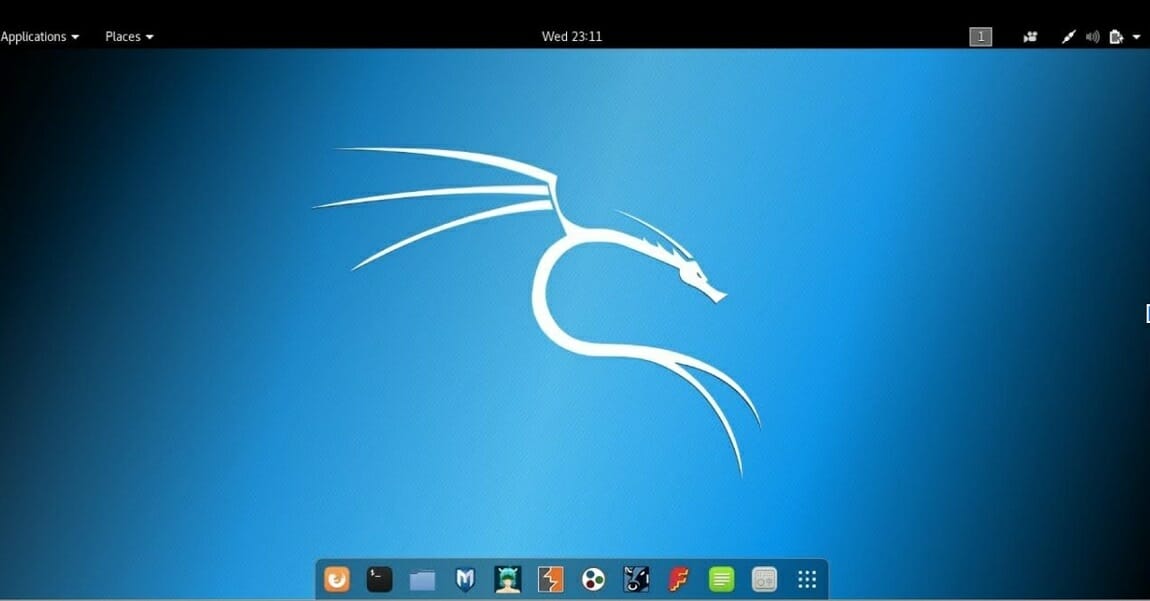Expand the Applications dropdown arrow
Screen dimensions: 1150x601
click(x=75, y=37)
